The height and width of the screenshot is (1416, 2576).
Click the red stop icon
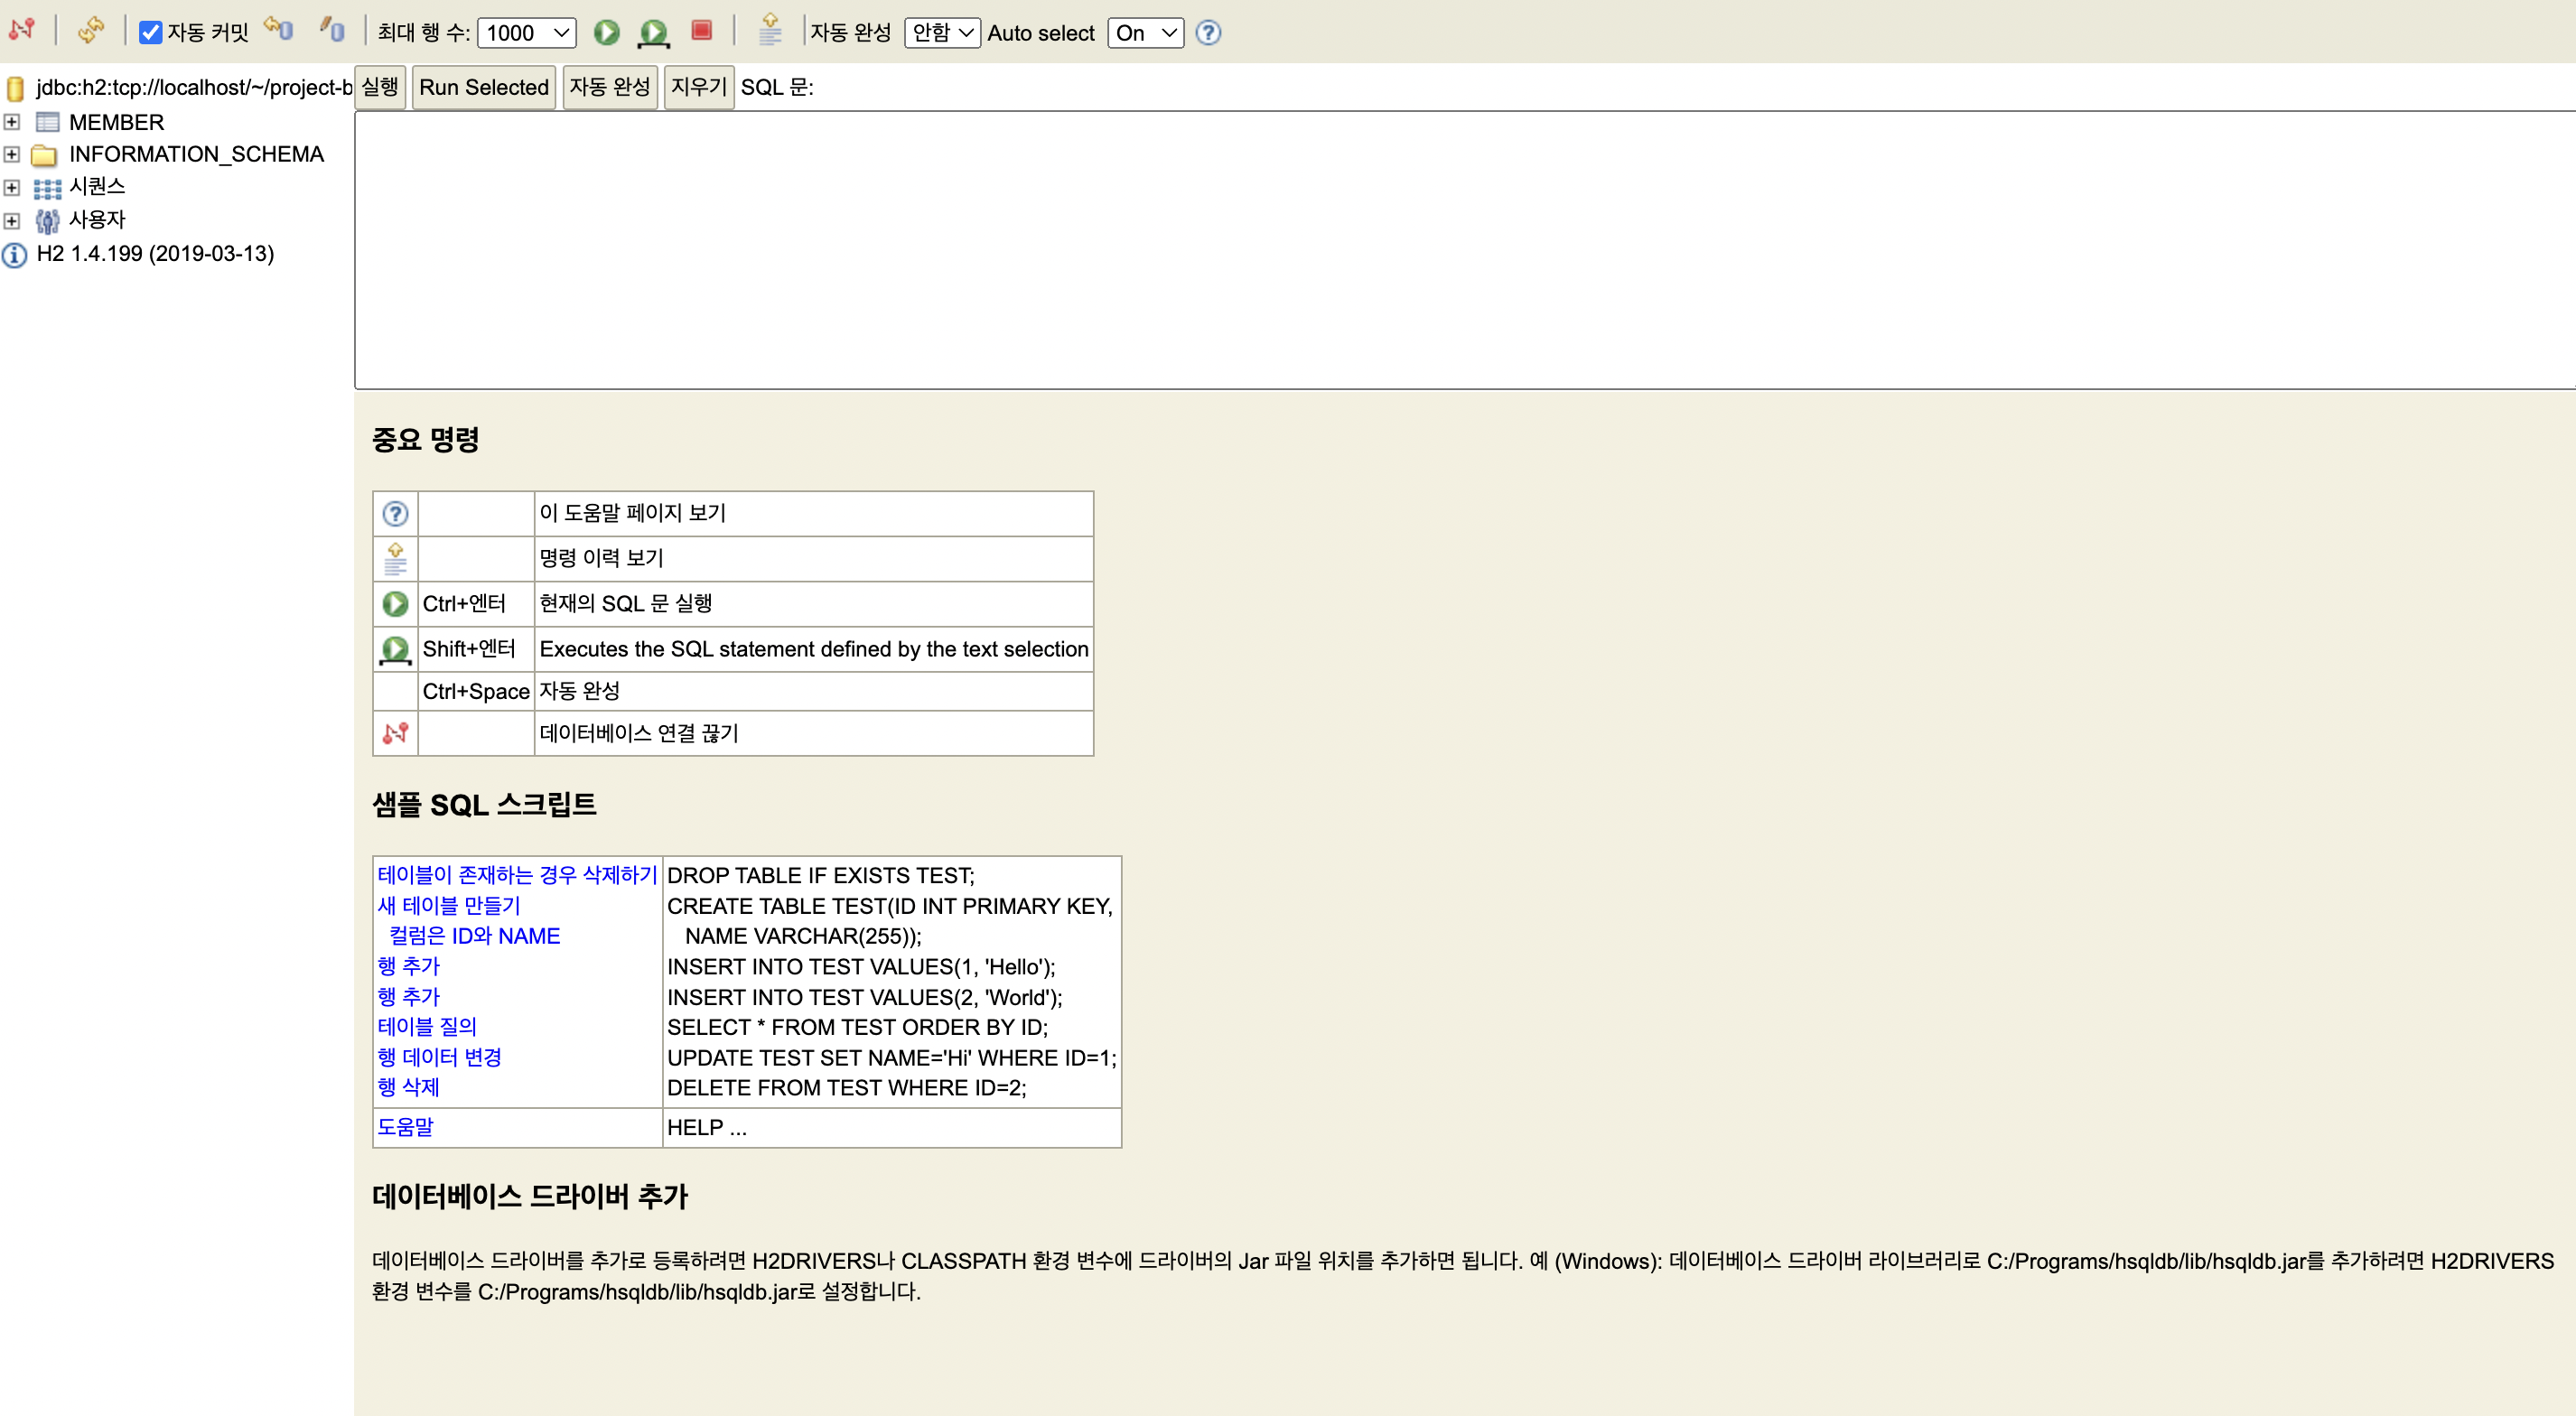(x=702, y=31)
